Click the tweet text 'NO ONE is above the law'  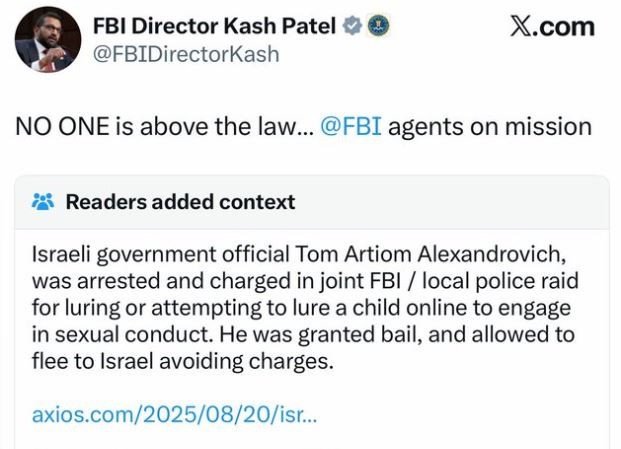point(150,127)
